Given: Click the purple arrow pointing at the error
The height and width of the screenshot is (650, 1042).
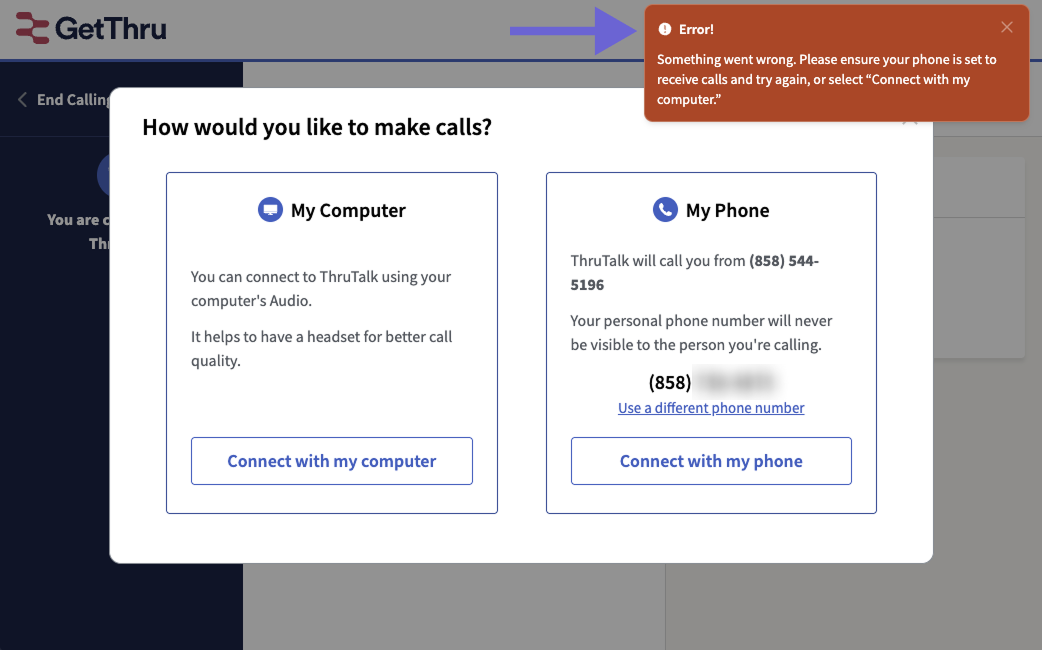Looking at the screenshot, I should (570, 31).
